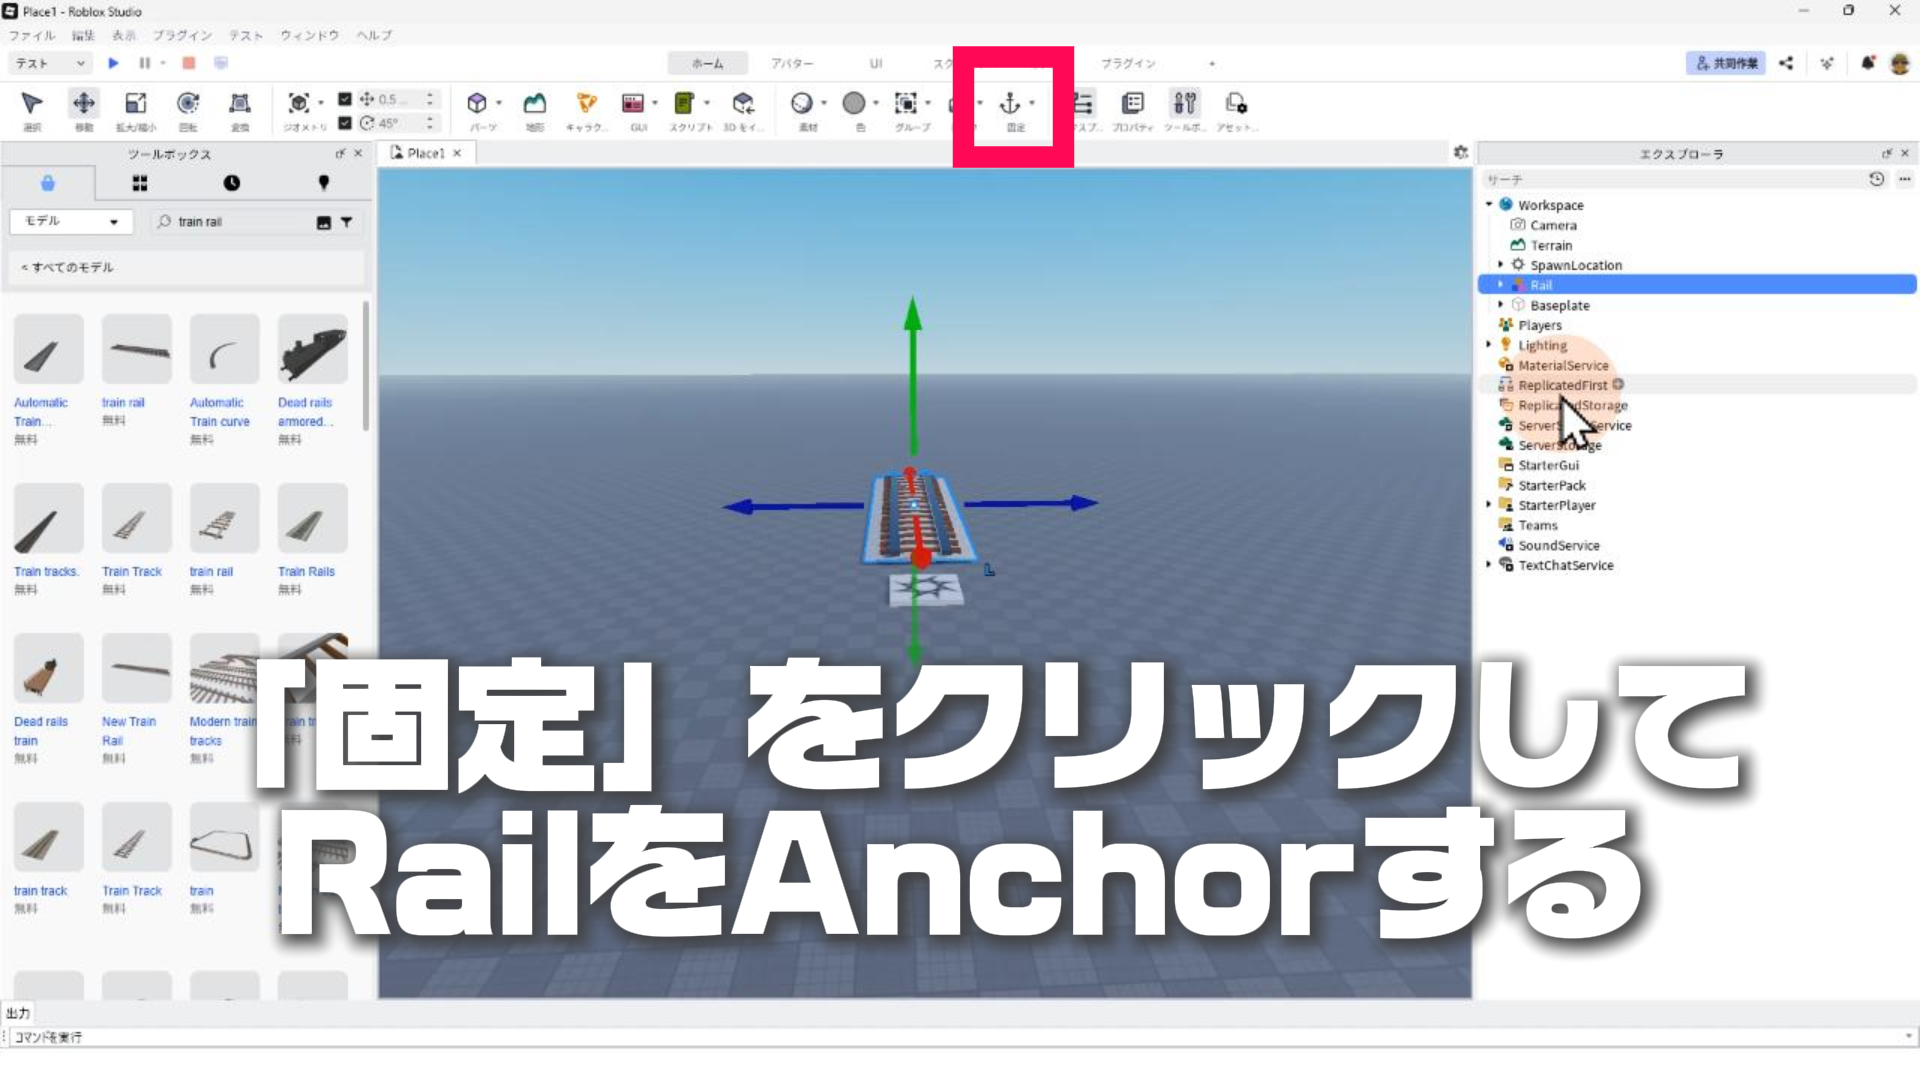
Task: Open the ファイル menu
Action: (x=31, y=35)
